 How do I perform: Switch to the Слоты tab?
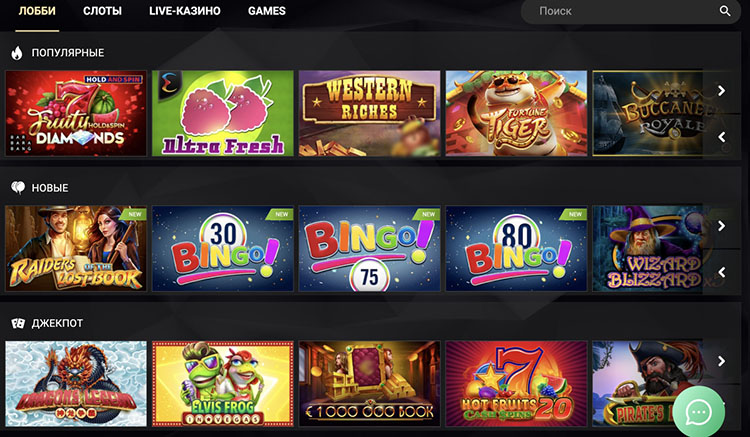click(x=102, y=11)
